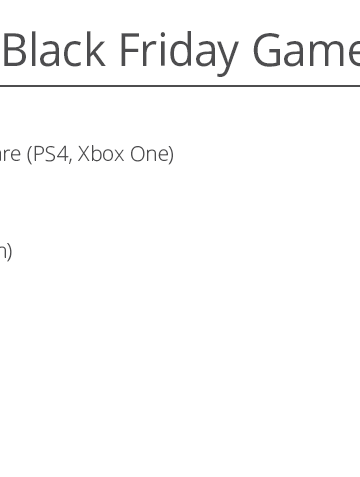The image size is (360, 477).
Task: Click the letter "k" ending Black
Action: click(x=95, y=49)
